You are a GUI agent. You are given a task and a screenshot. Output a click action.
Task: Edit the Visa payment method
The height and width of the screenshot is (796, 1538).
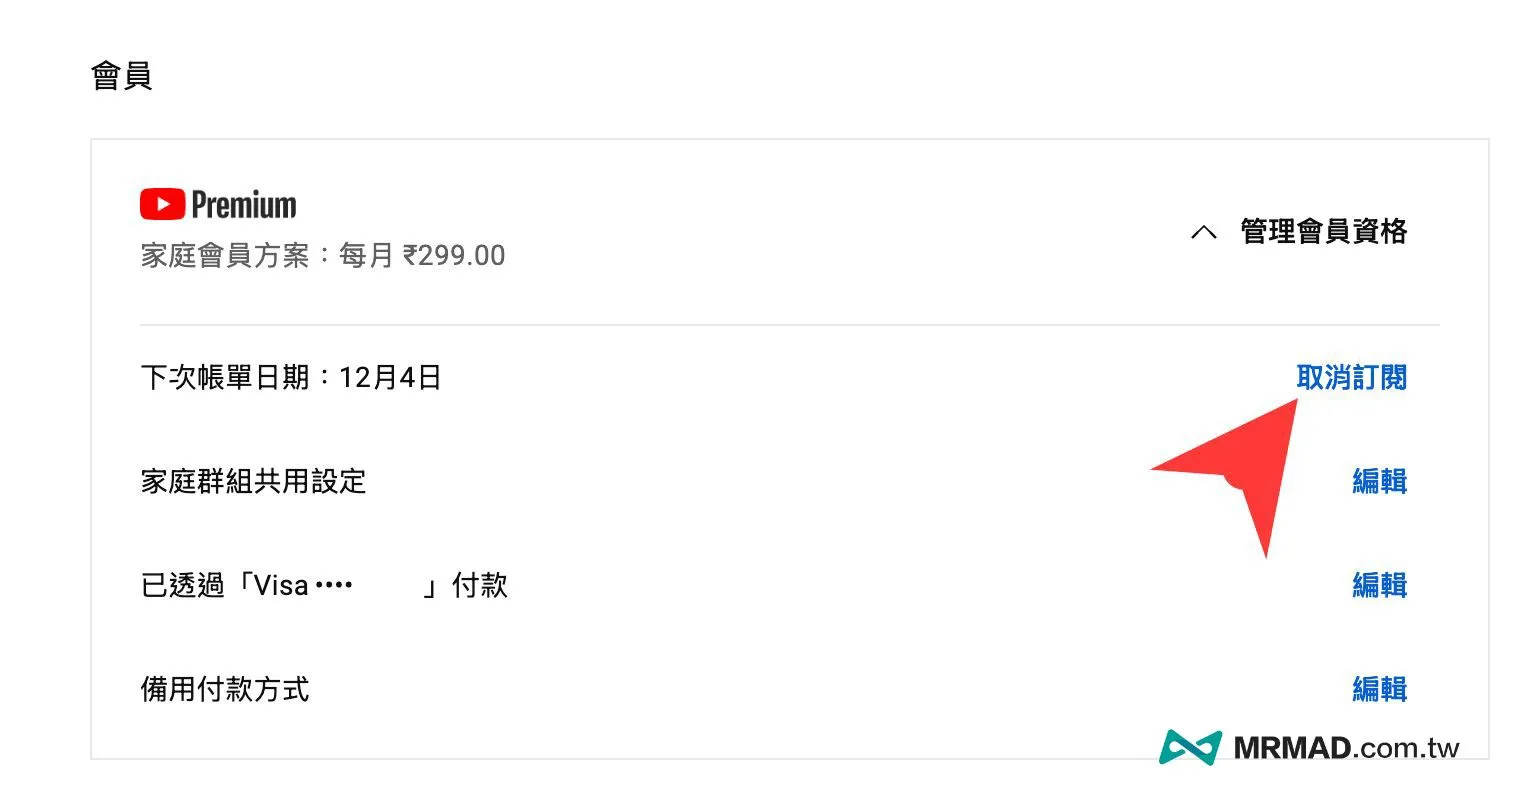(x=1379, y=585)
